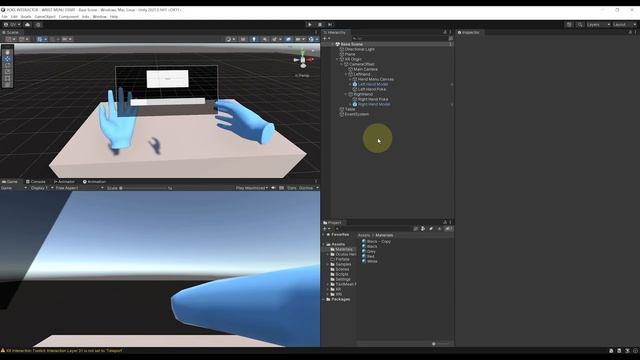Click the Step frame button
The image size is (640, 360).
330,24
